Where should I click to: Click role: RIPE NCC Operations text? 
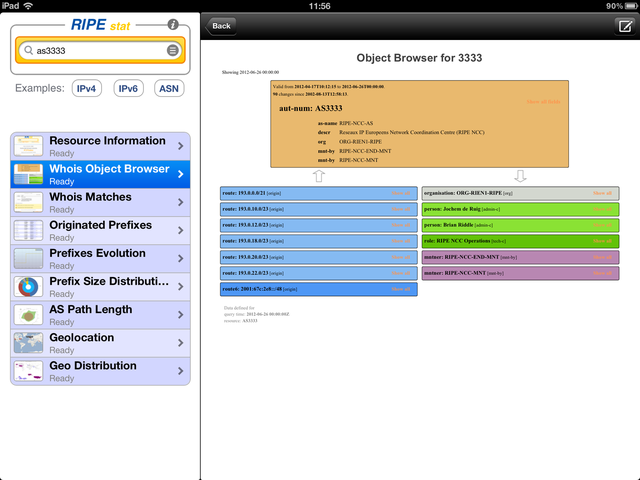coord(457,241)
